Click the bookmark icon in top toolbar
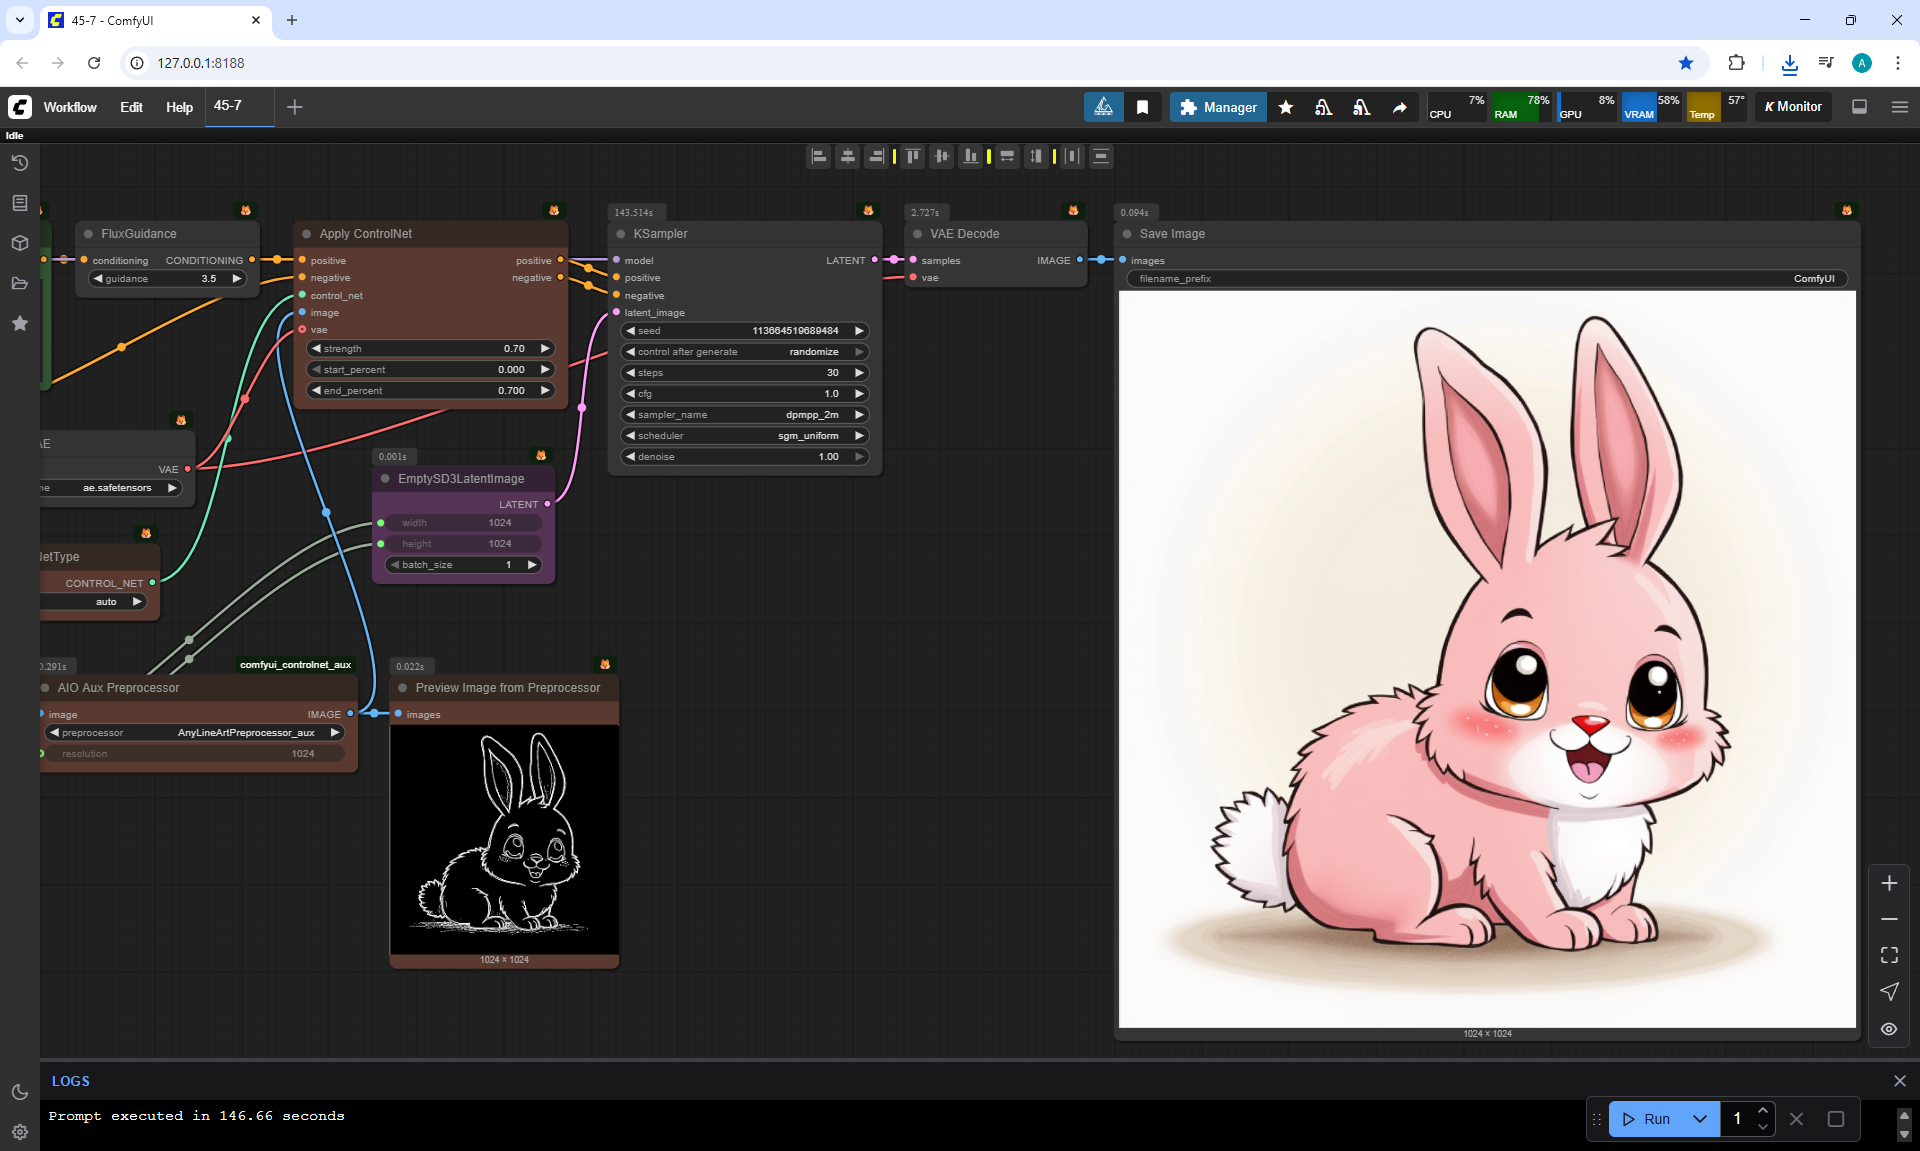Image resolution: width=1920 pixels, height=1151 pixels. click(x=1142, y=107)
